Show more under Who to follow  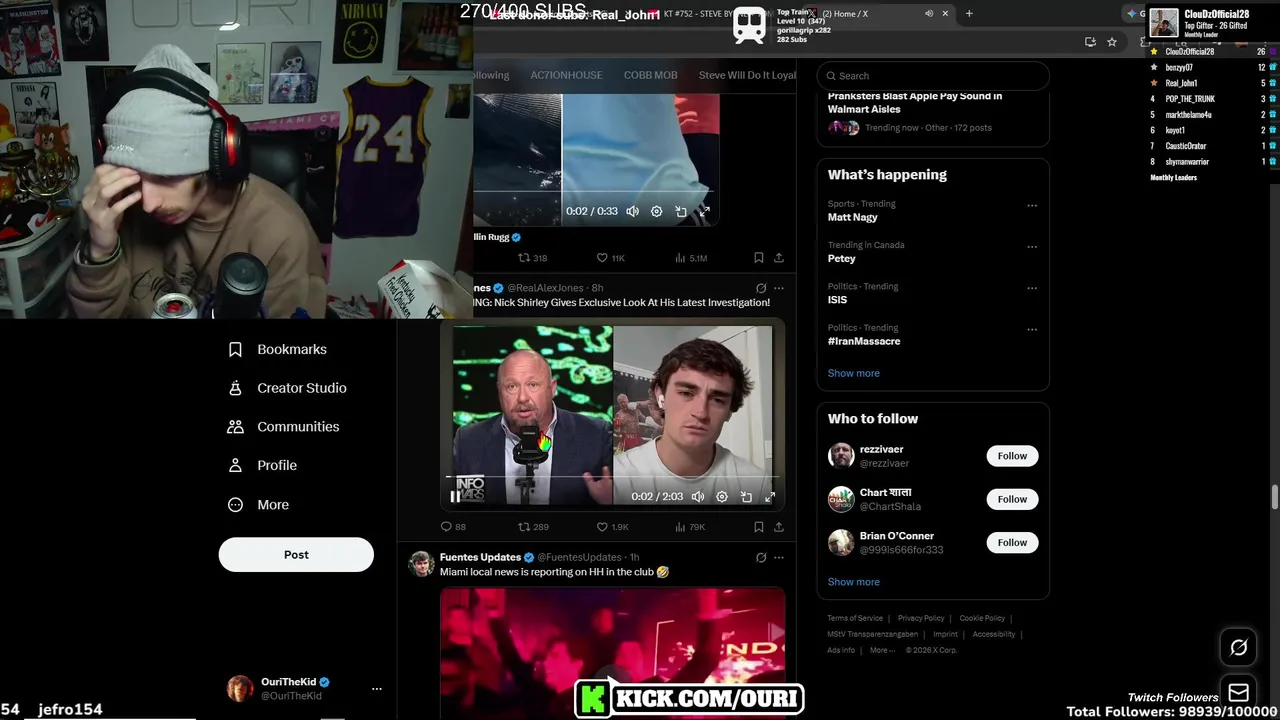click(854, 582)
